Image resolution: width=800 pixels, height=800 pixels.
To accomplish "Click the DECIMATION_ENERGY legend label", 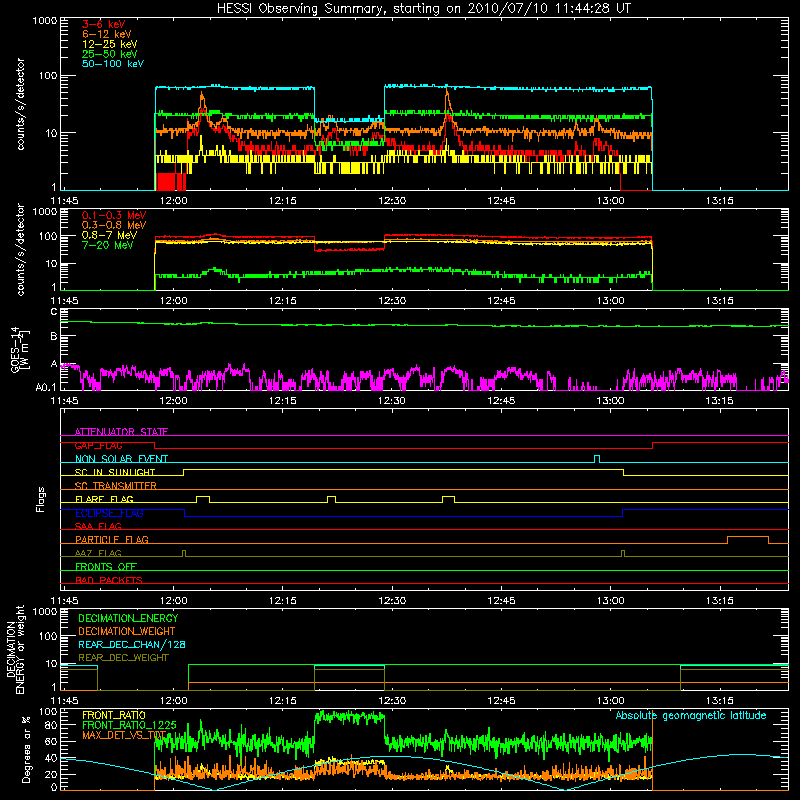I will click(128, 618).
